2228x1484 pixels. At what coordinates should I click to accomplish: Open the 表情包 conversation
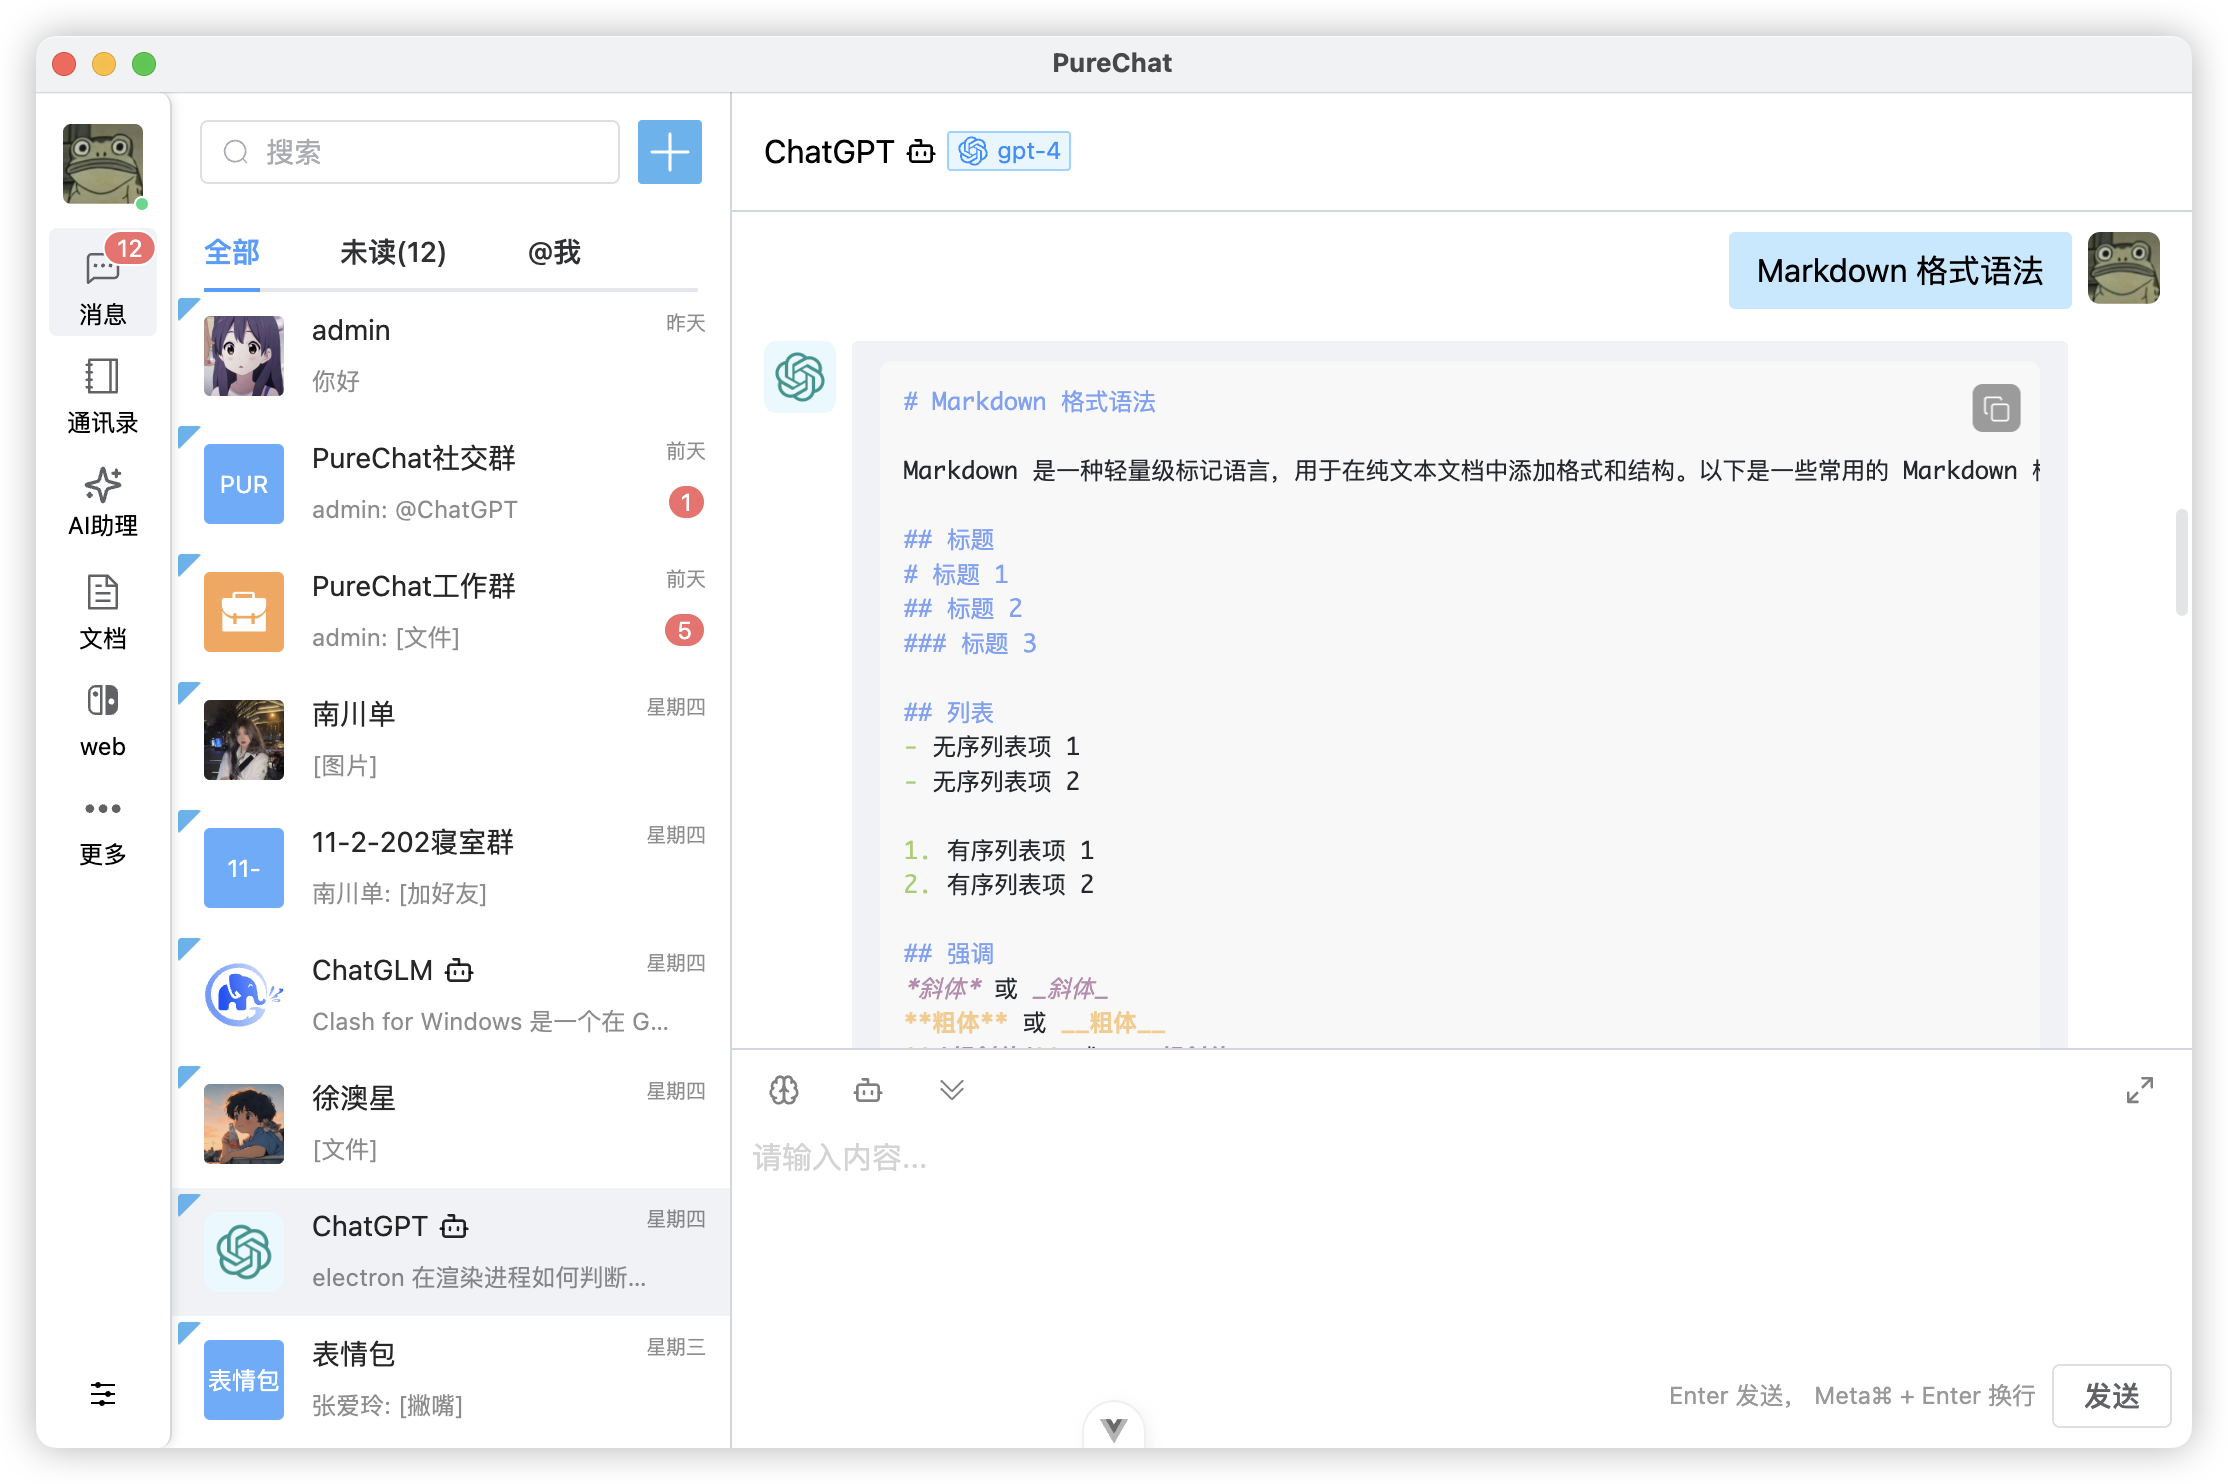click(x=452, y=1380)
